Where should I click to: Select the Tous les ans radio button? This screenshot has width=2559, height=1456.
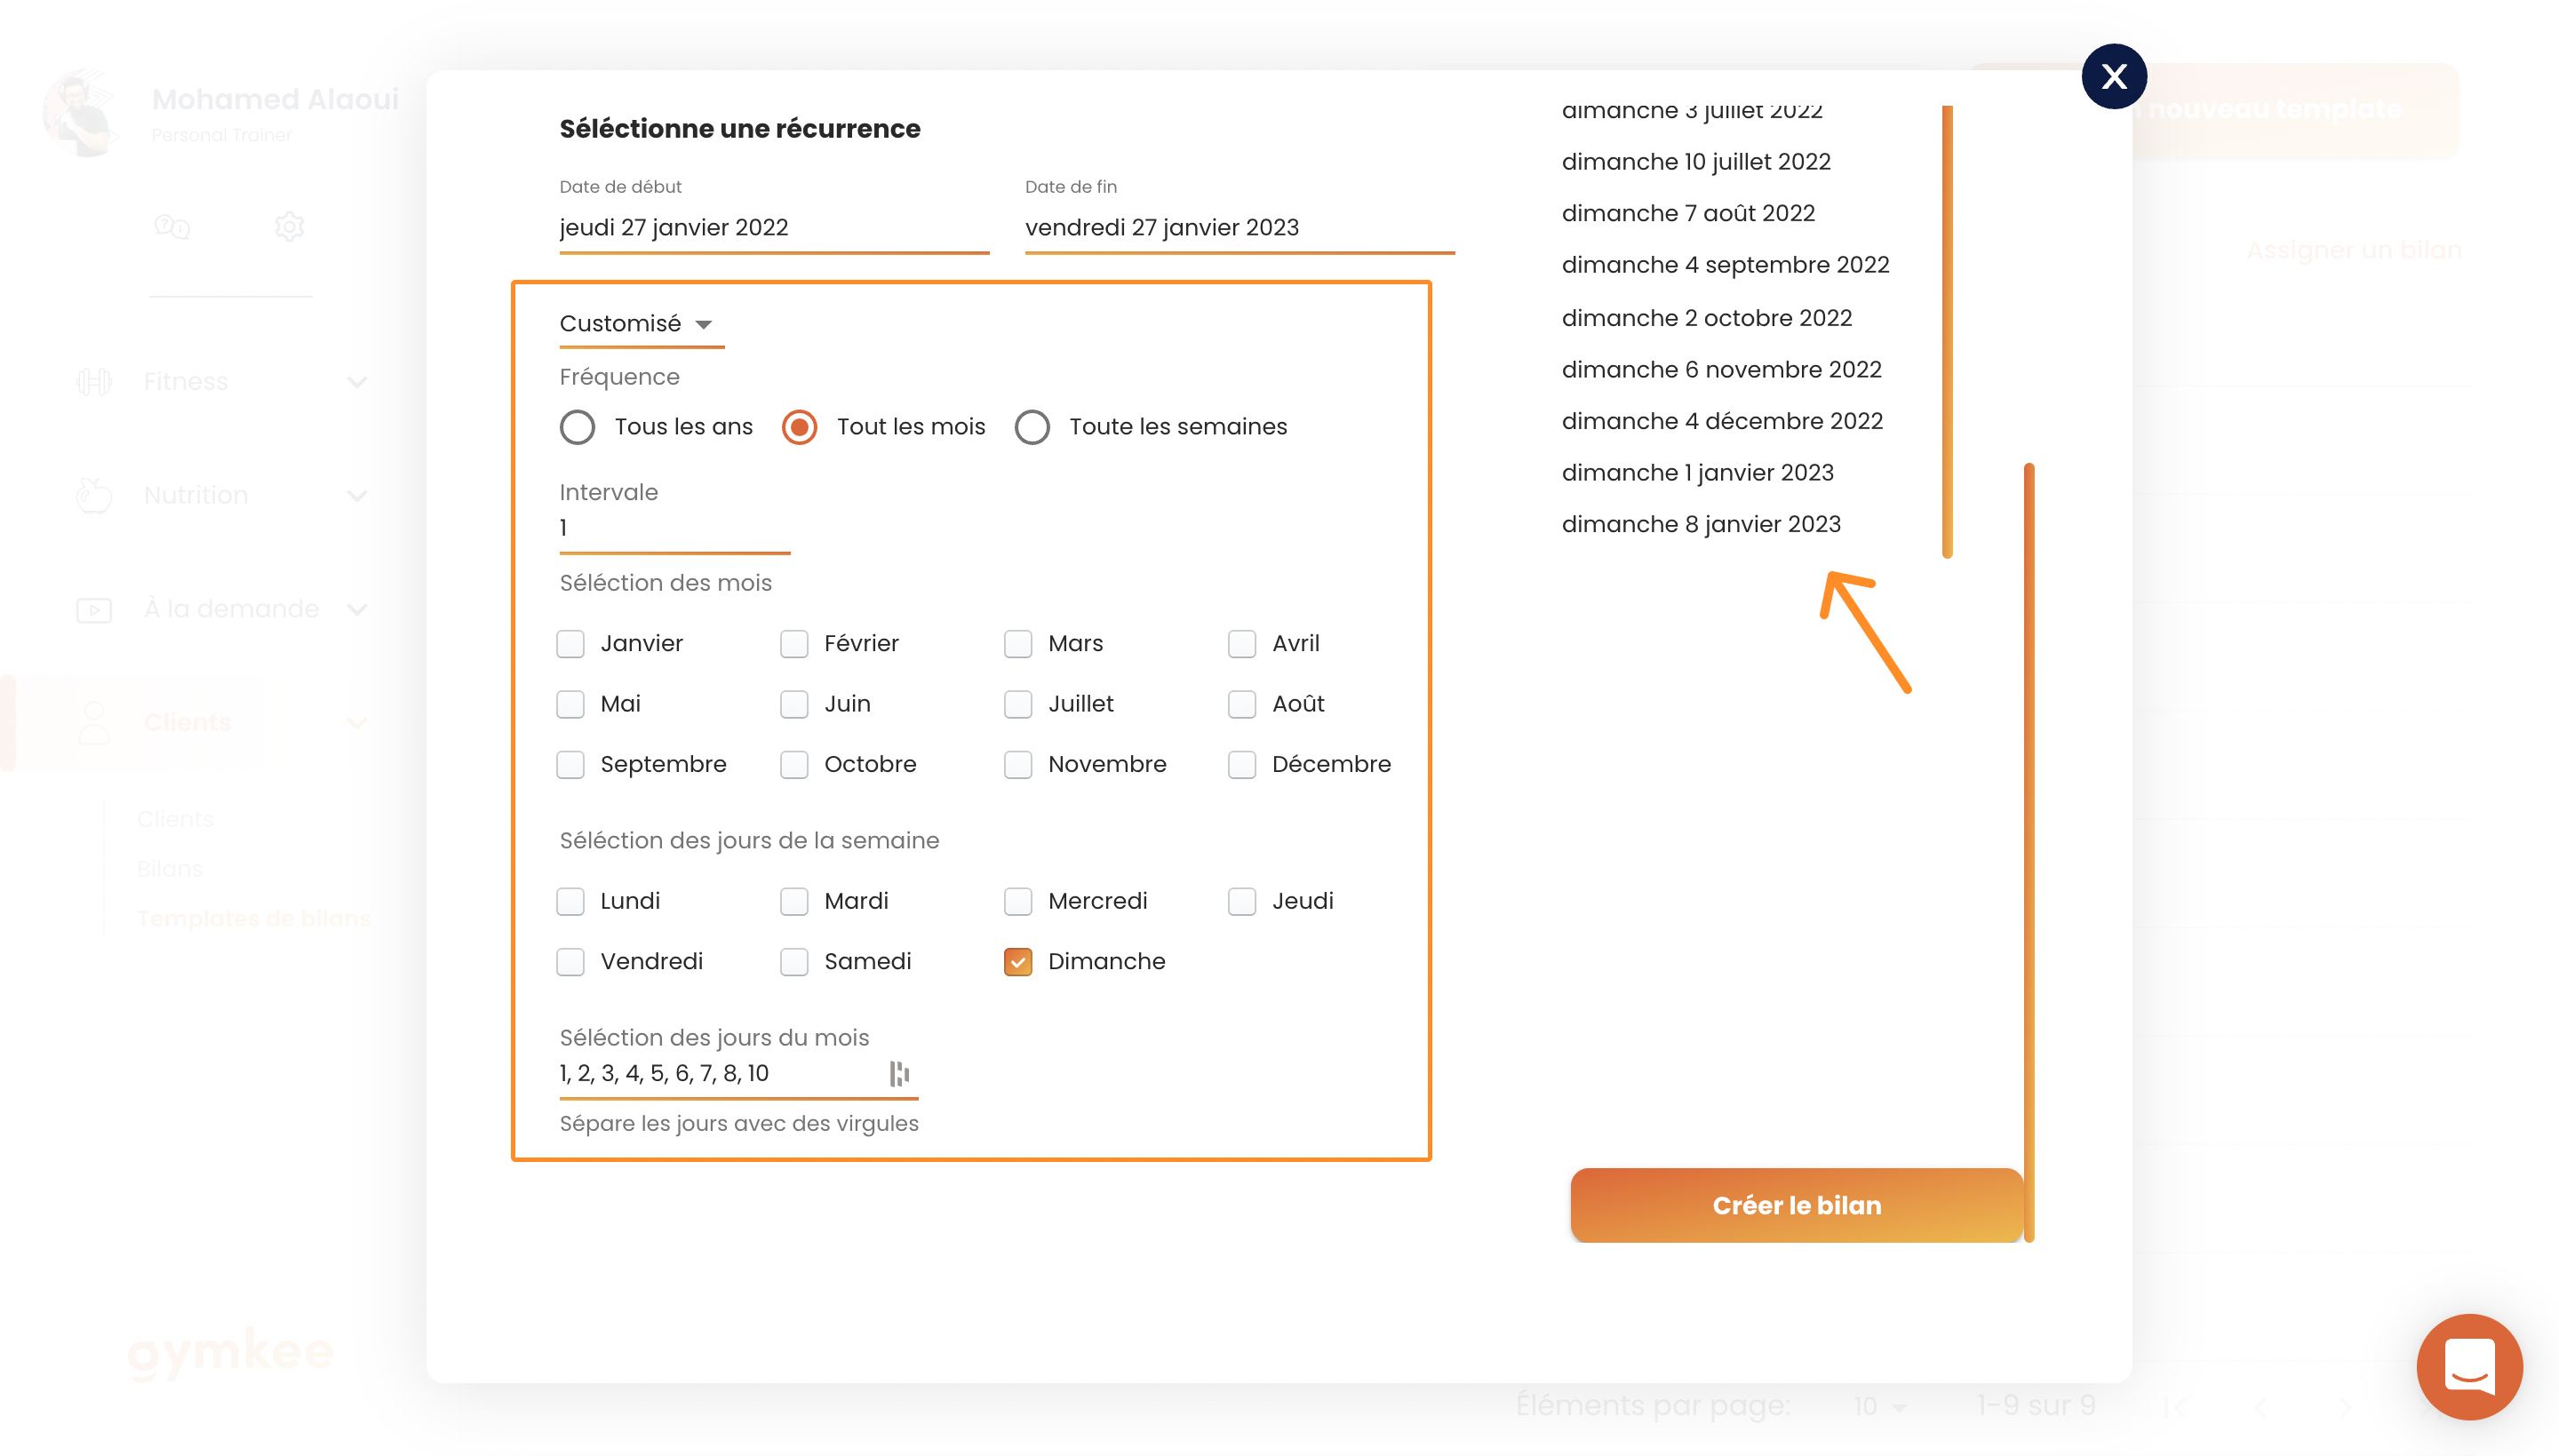coord(577,427)
